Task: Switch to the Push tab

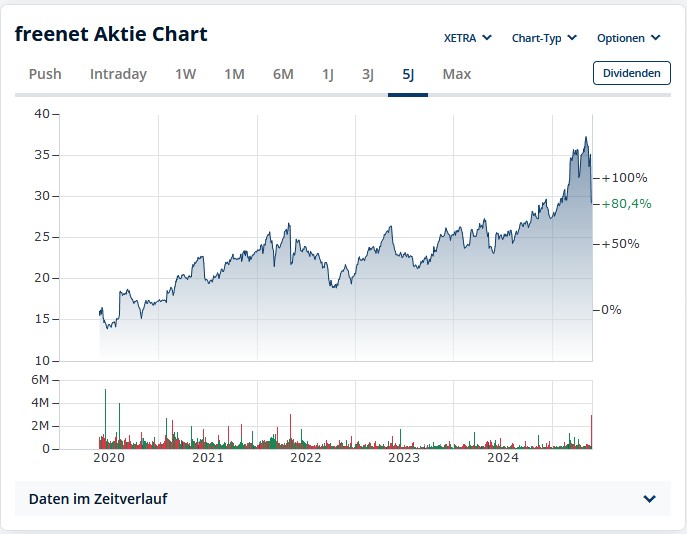Action: 45,74
